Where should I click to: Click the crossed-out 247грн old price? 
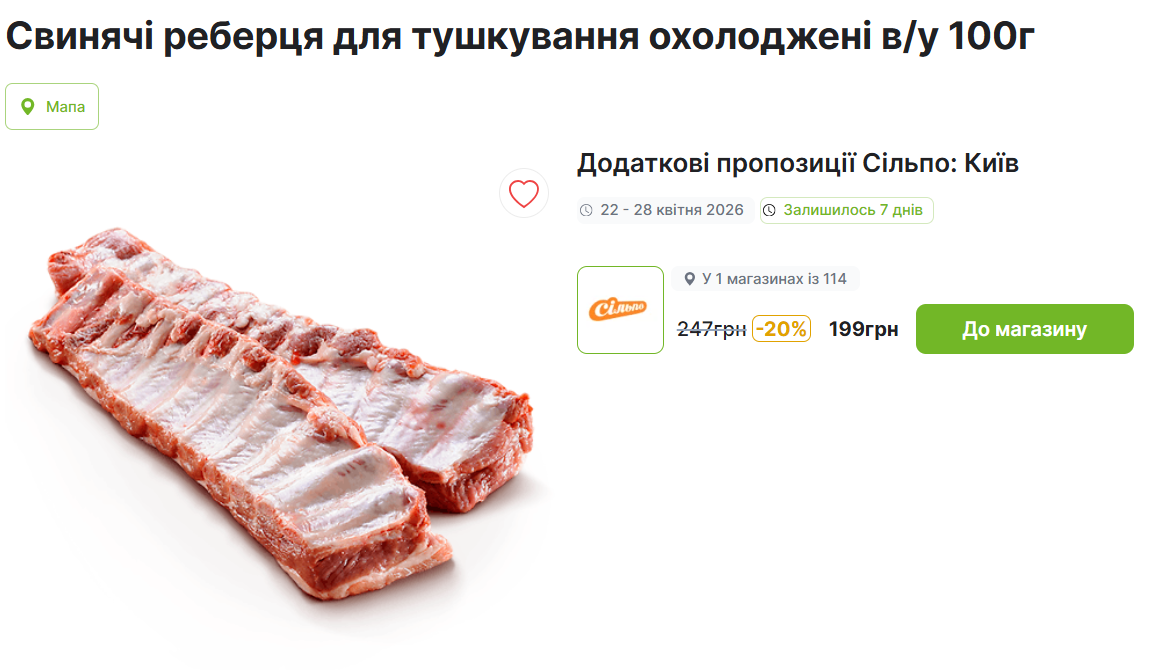click(711, 329)
